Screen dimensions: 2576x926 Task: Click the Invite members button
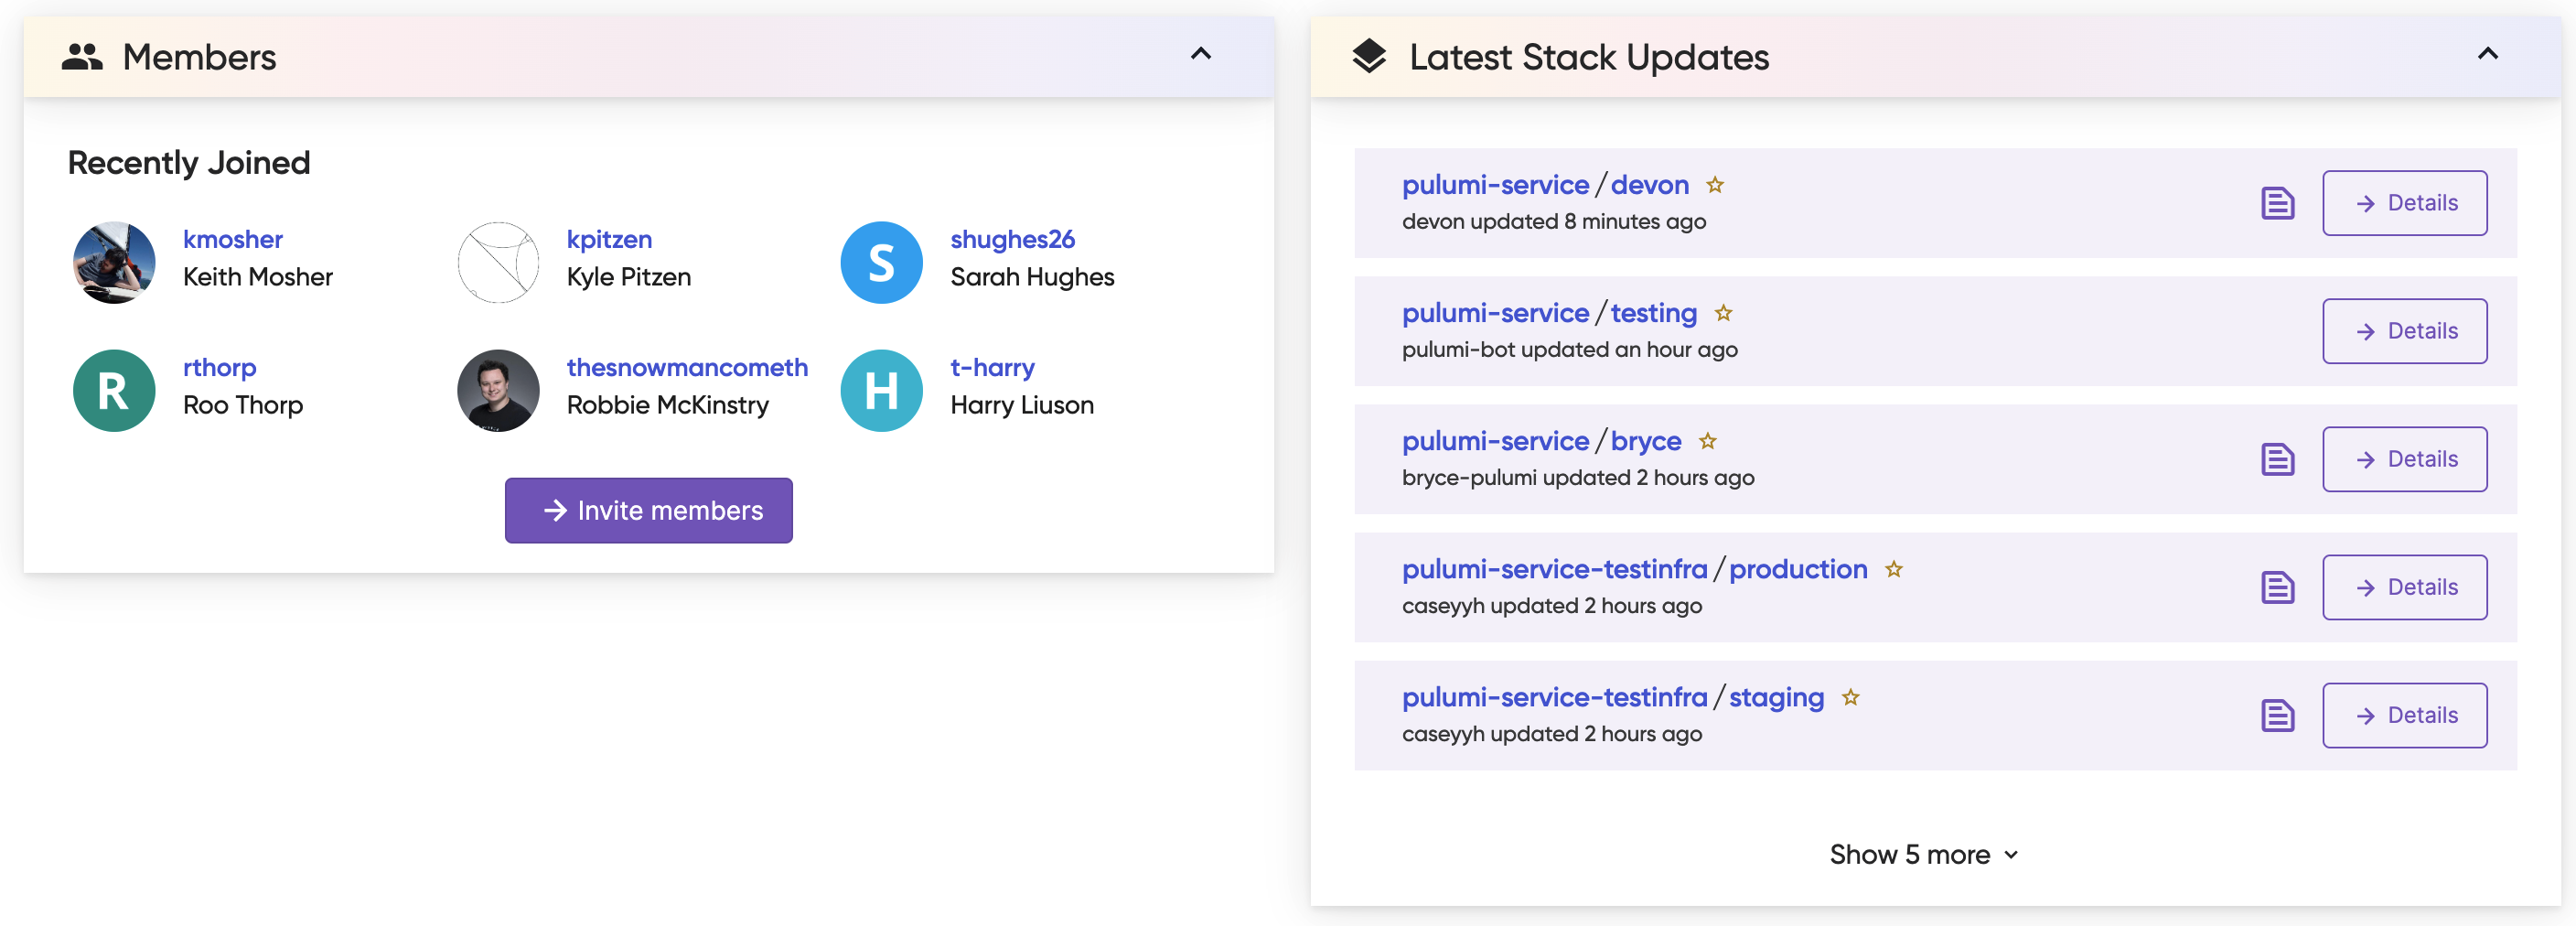(649, 510)
